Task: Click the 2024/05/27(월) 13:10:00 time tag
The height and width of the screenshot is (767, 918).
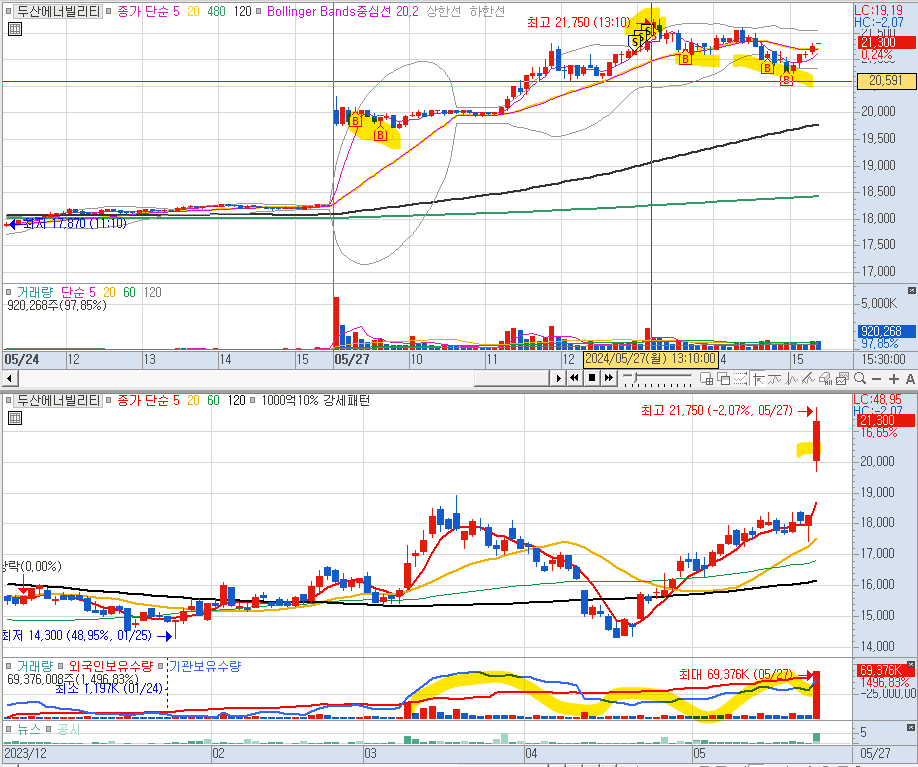Action: click(x=650, y=359)
